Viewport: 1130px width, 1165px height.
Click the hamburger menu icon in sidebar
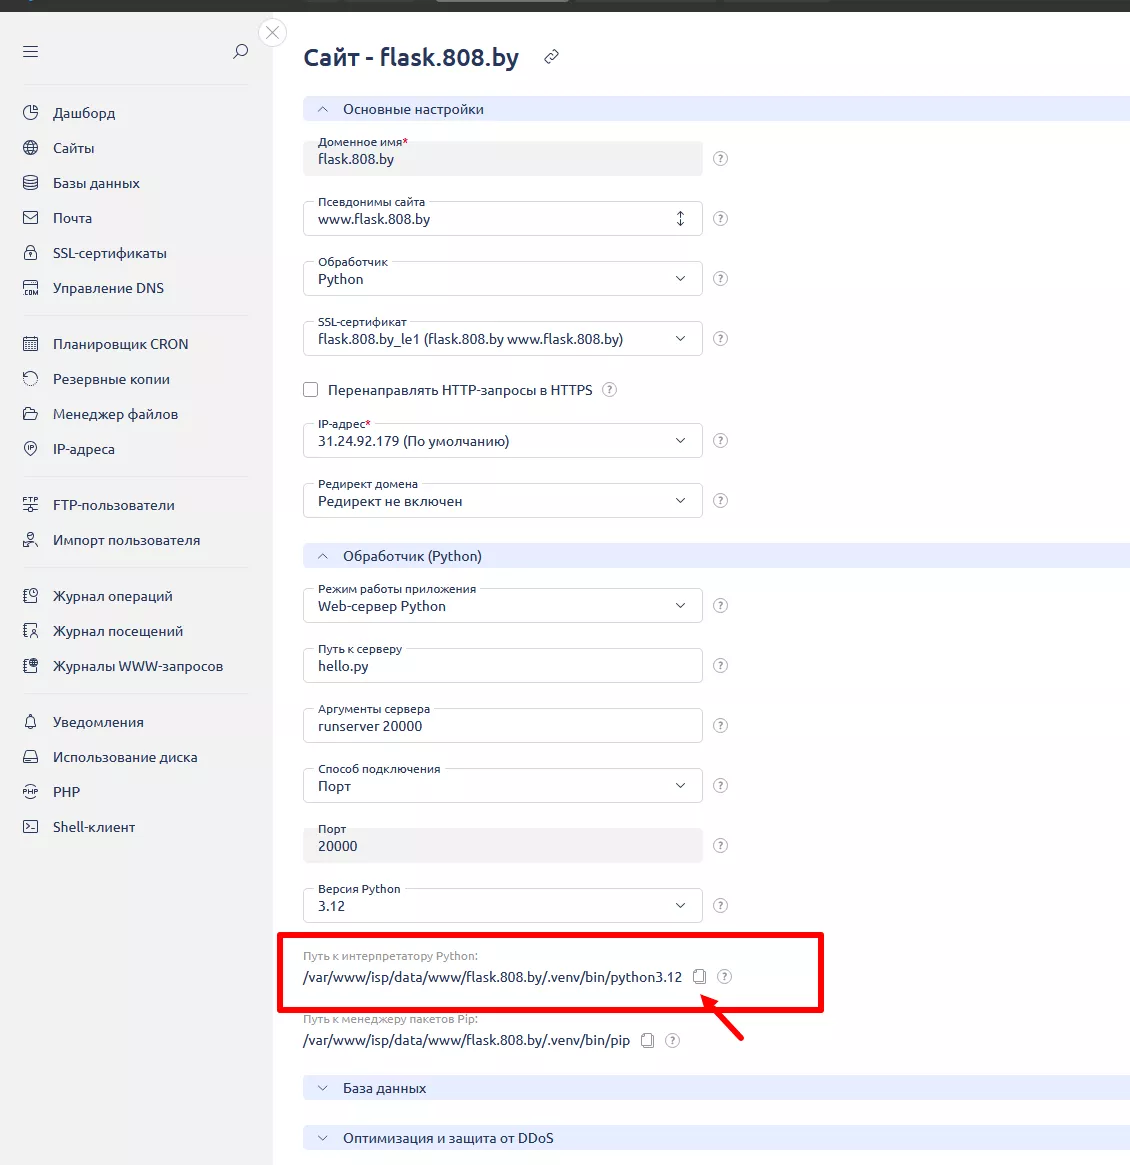click(x=31, y=51)
